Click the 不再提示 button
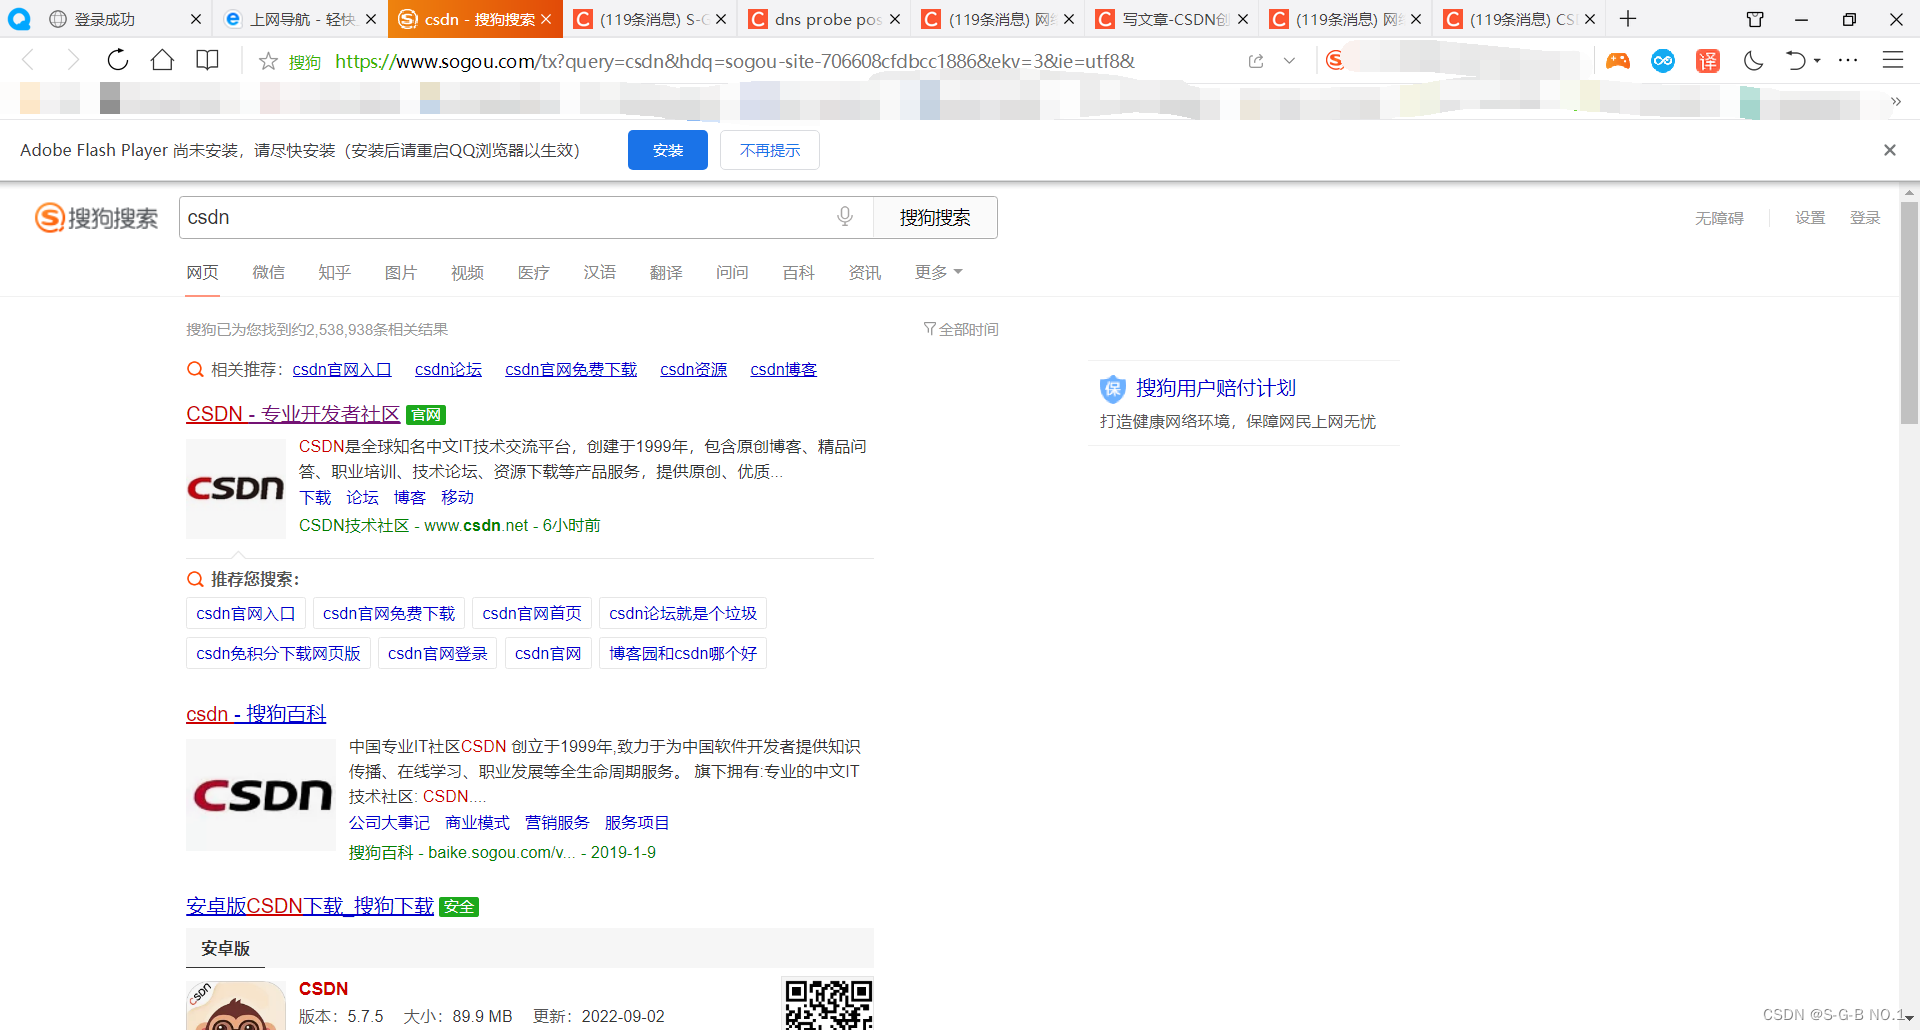Viewport: 1920px width, 1030px height. pyautogui.click(x=770, y=150)
